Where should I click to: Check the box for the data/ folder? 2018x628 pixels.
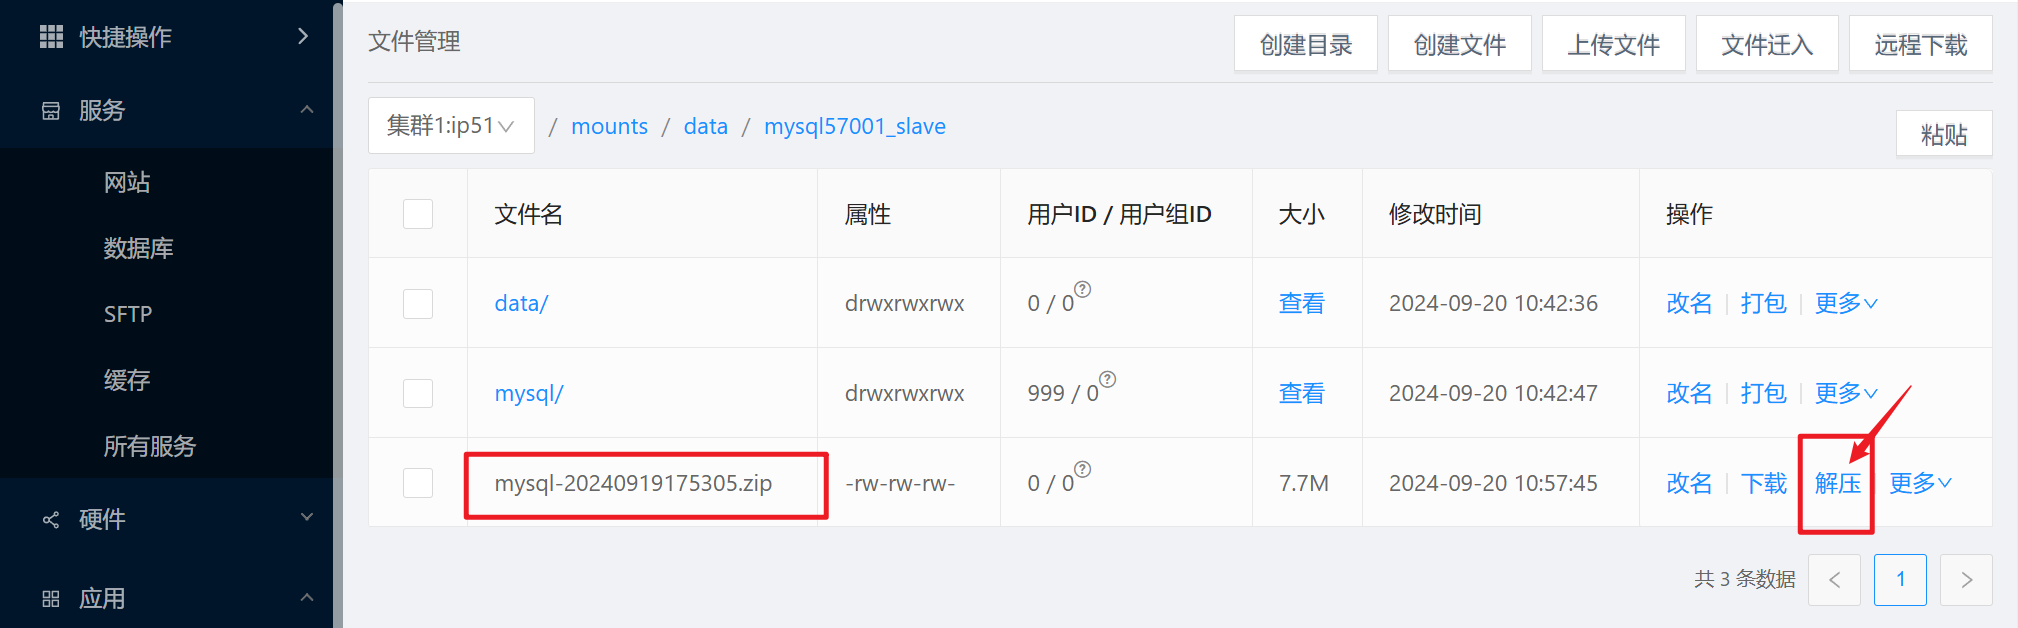click(x=418, y=303)
